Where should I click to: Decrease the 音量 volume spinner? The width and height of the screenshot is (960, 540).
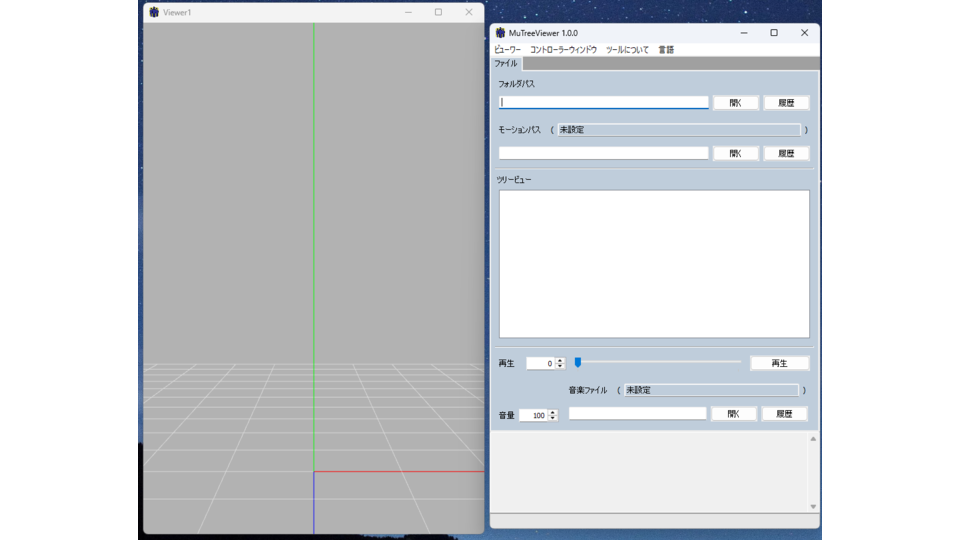click(x=552, y=418)
